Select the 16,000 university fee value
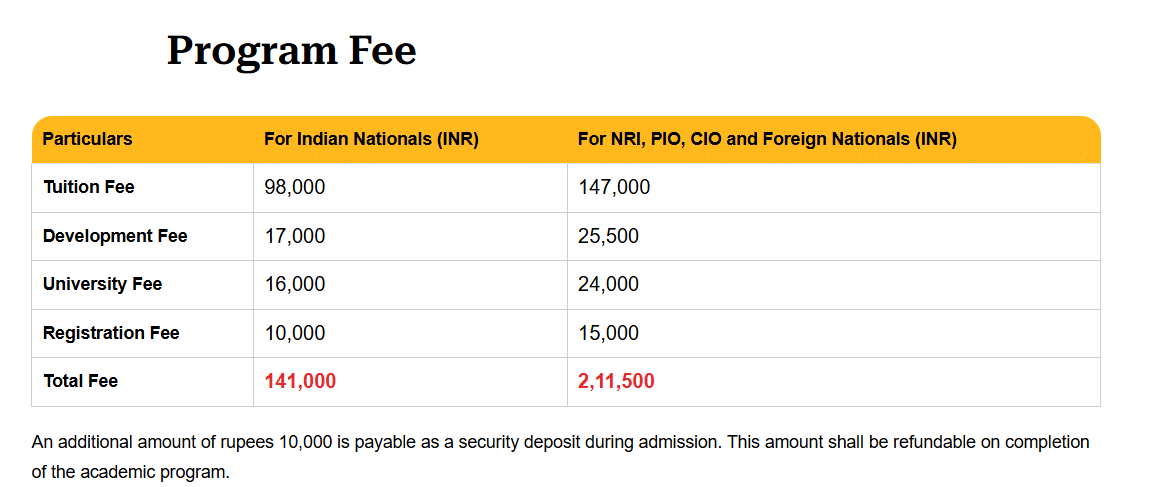The width and height of the screenshot is (1153, 487). pyautogui.click(x=295, y=284)
